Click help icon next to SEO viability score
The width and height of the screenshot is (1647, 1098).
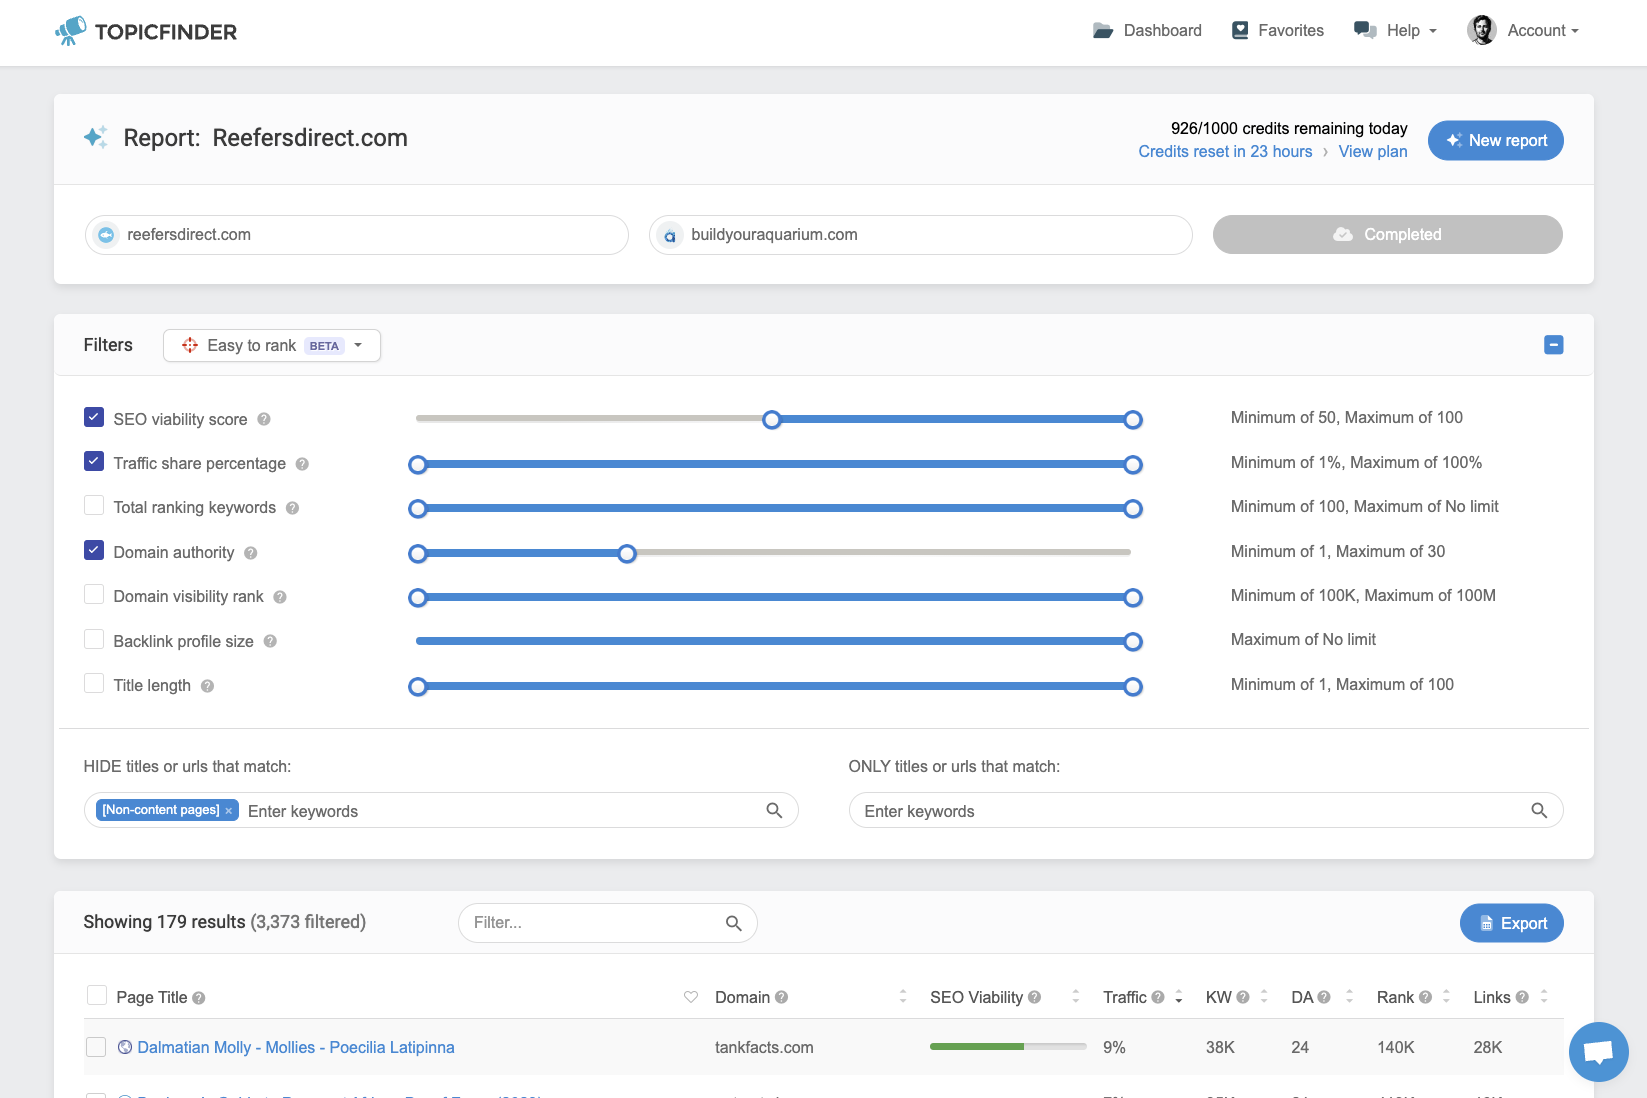264,420
